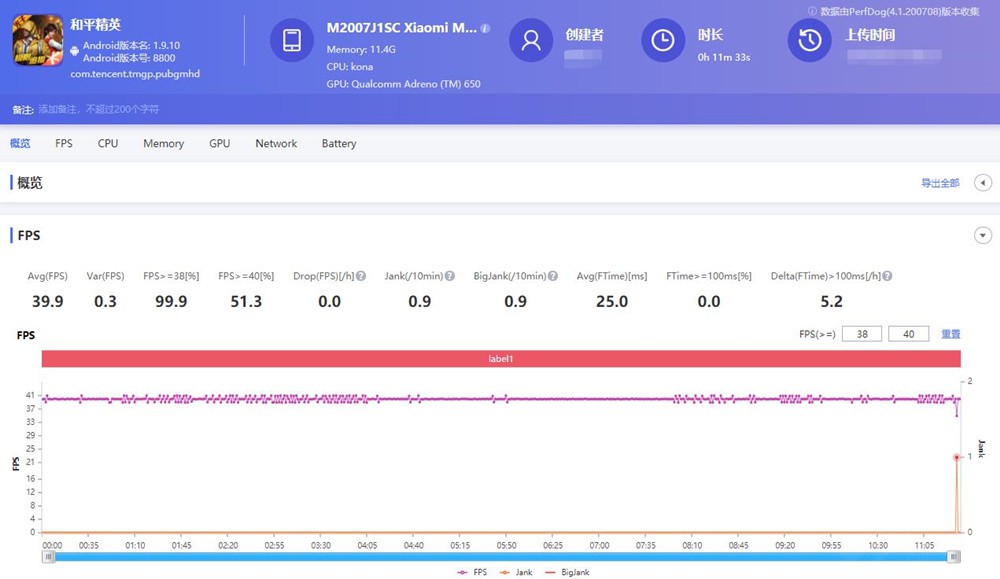The height and width of the screenshot is (579, 1000).
Task: Click the FPS>=40[%] value 51.3
Action: pos(246,302)
